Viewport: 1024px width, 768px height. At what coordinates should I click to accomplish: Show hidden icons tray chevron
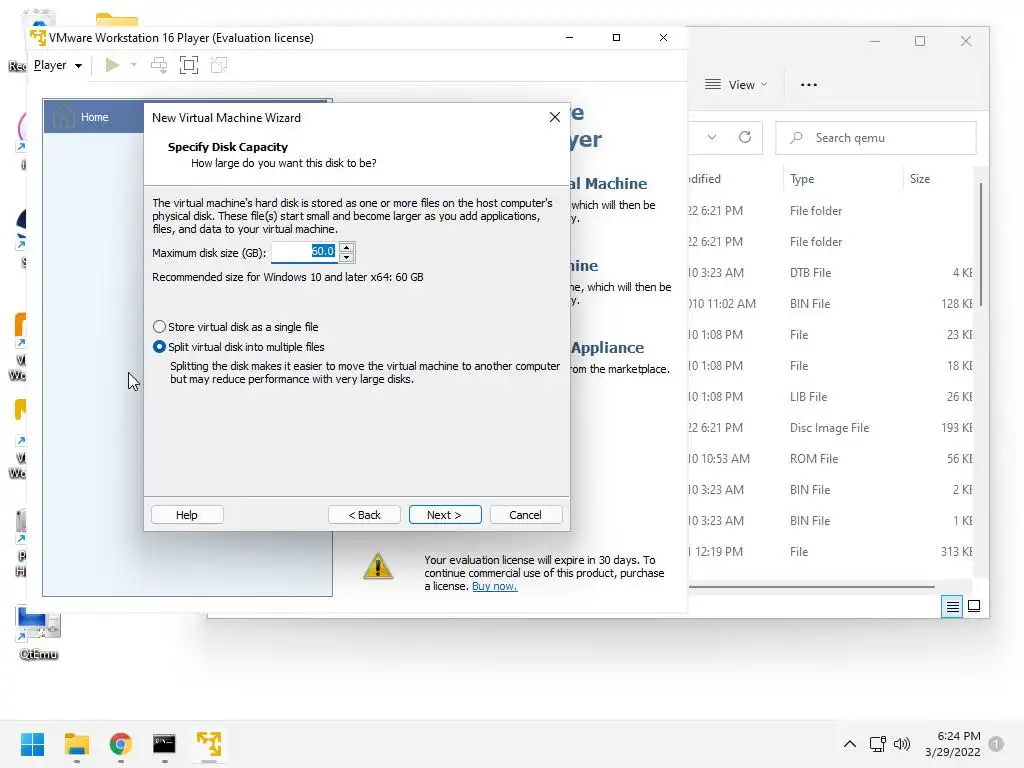point(850,744)
